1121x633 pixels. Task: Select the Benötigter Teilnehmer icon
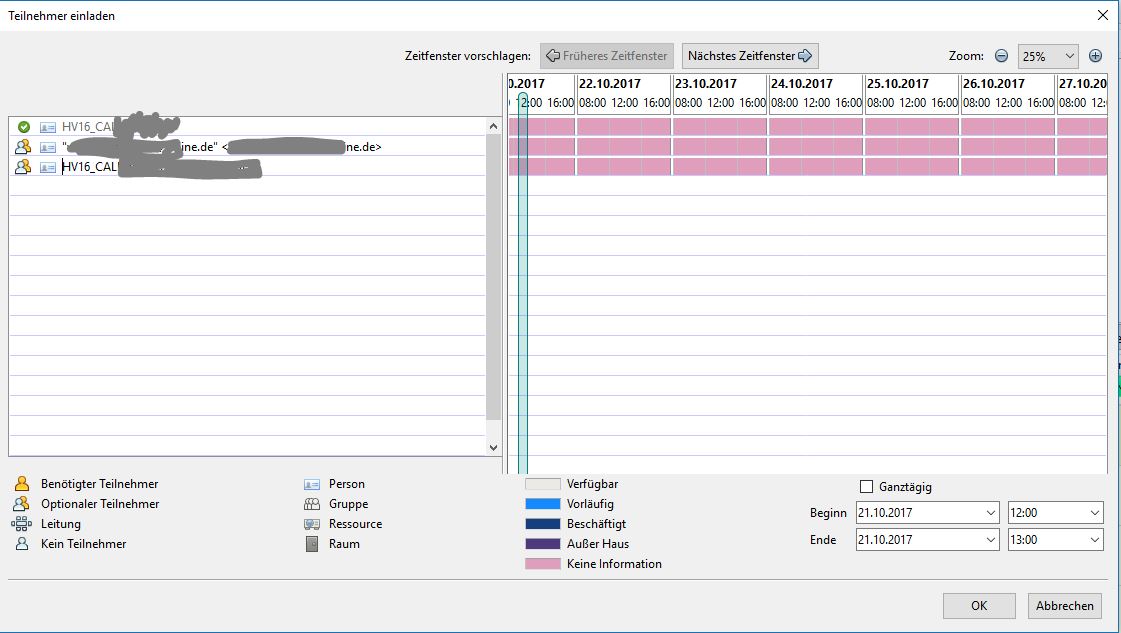(24, 483)
